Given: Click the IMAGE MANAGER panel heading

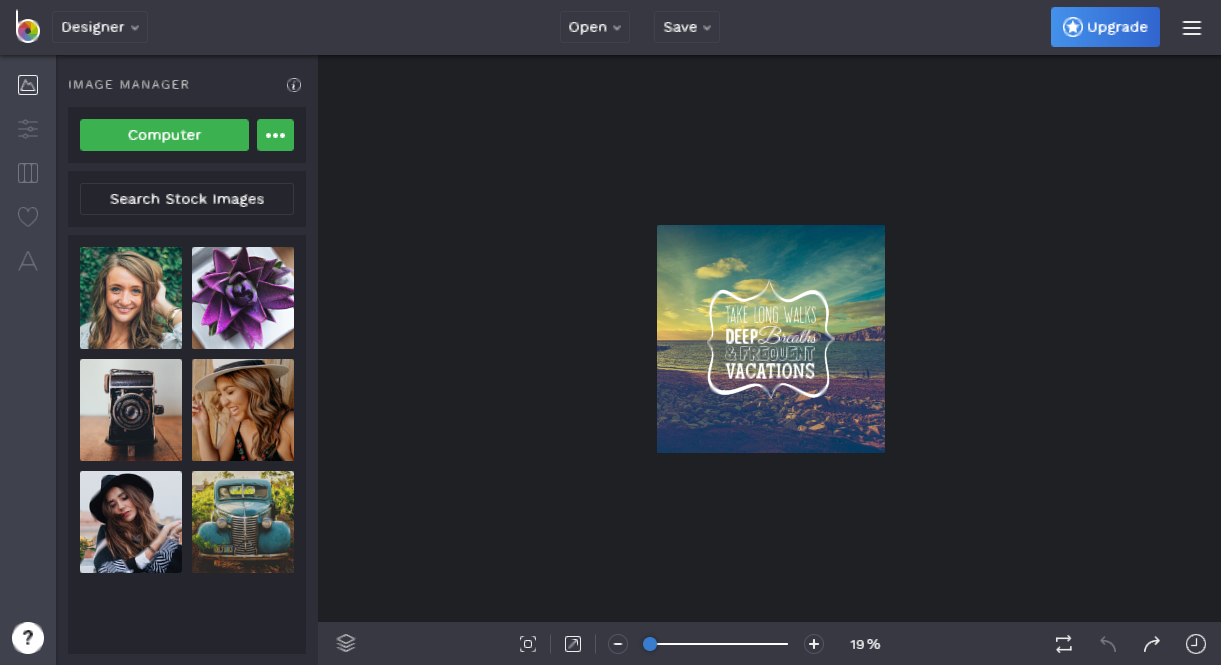Looking at the screenshot, I should click(x=129, y=85).
